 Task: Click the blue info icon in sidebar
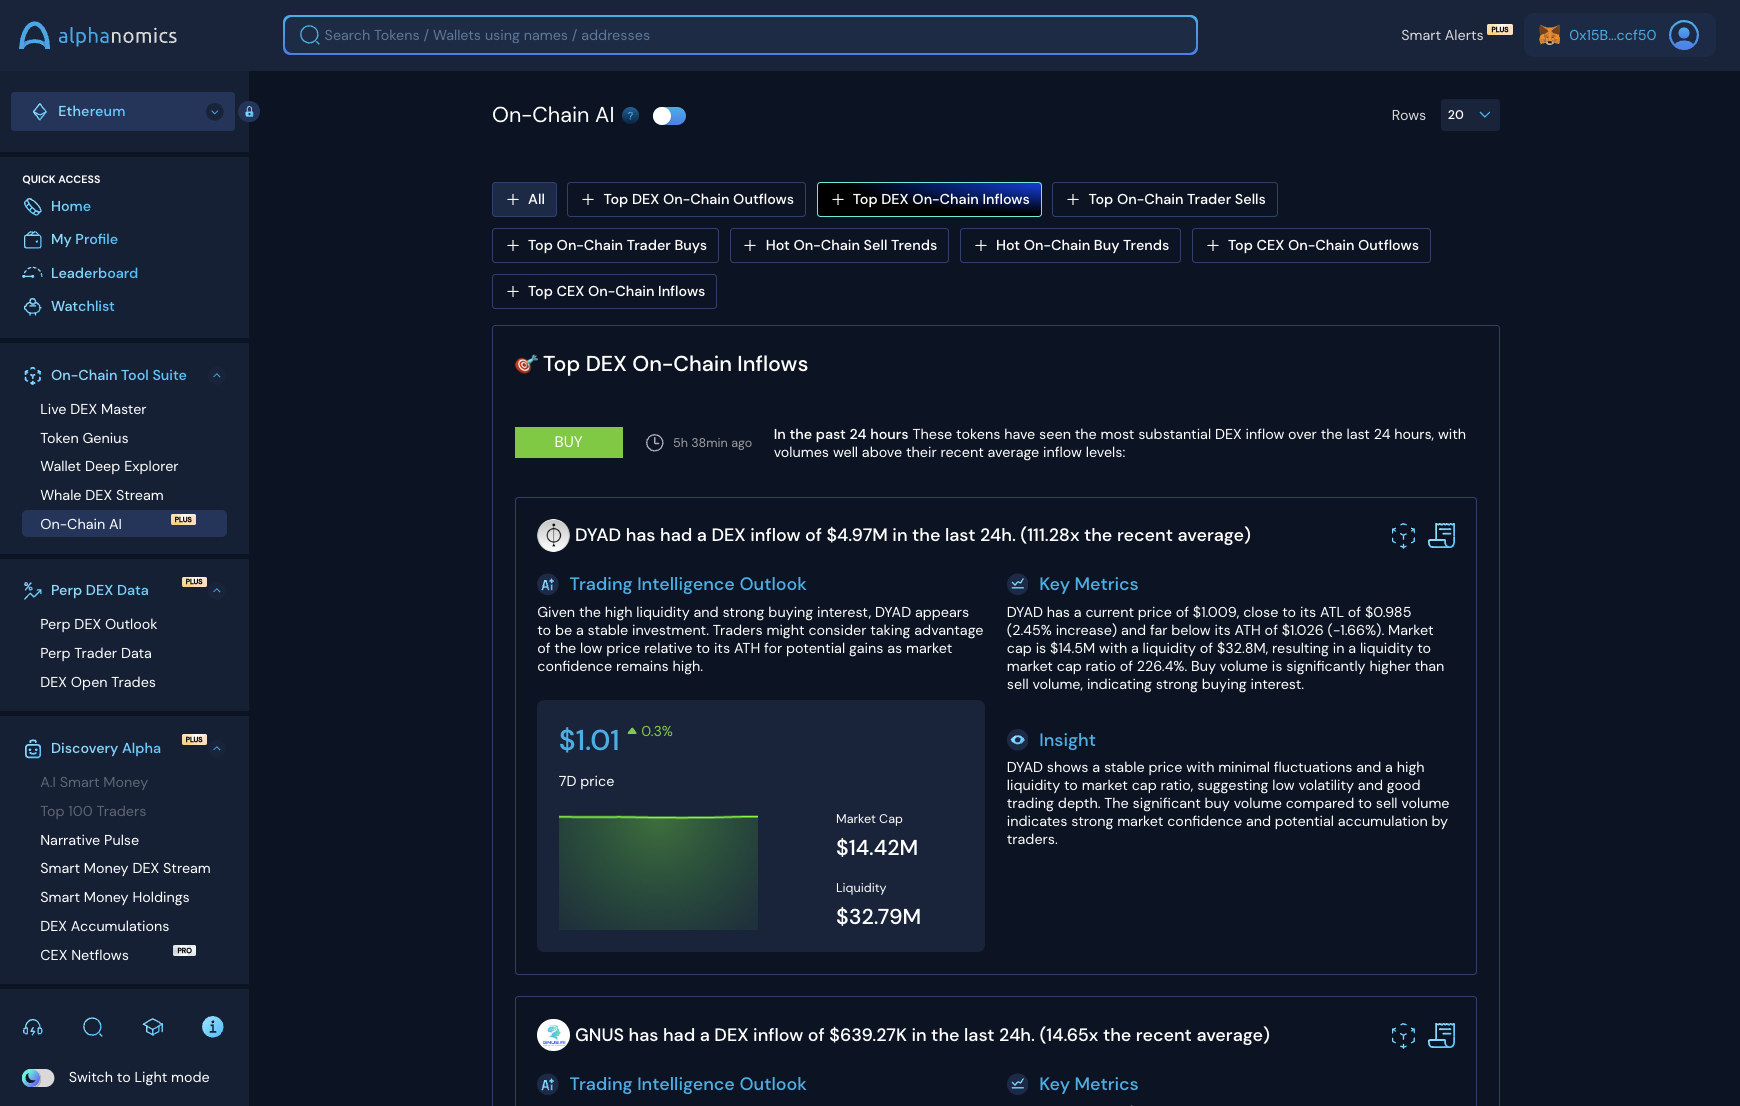(x=212, y=1027)
